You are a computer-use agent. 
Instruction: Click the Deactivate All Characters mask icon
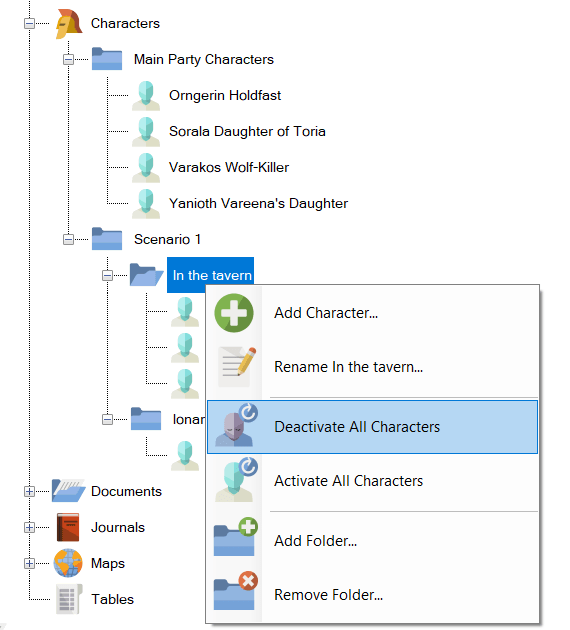[x=236, y=426]
